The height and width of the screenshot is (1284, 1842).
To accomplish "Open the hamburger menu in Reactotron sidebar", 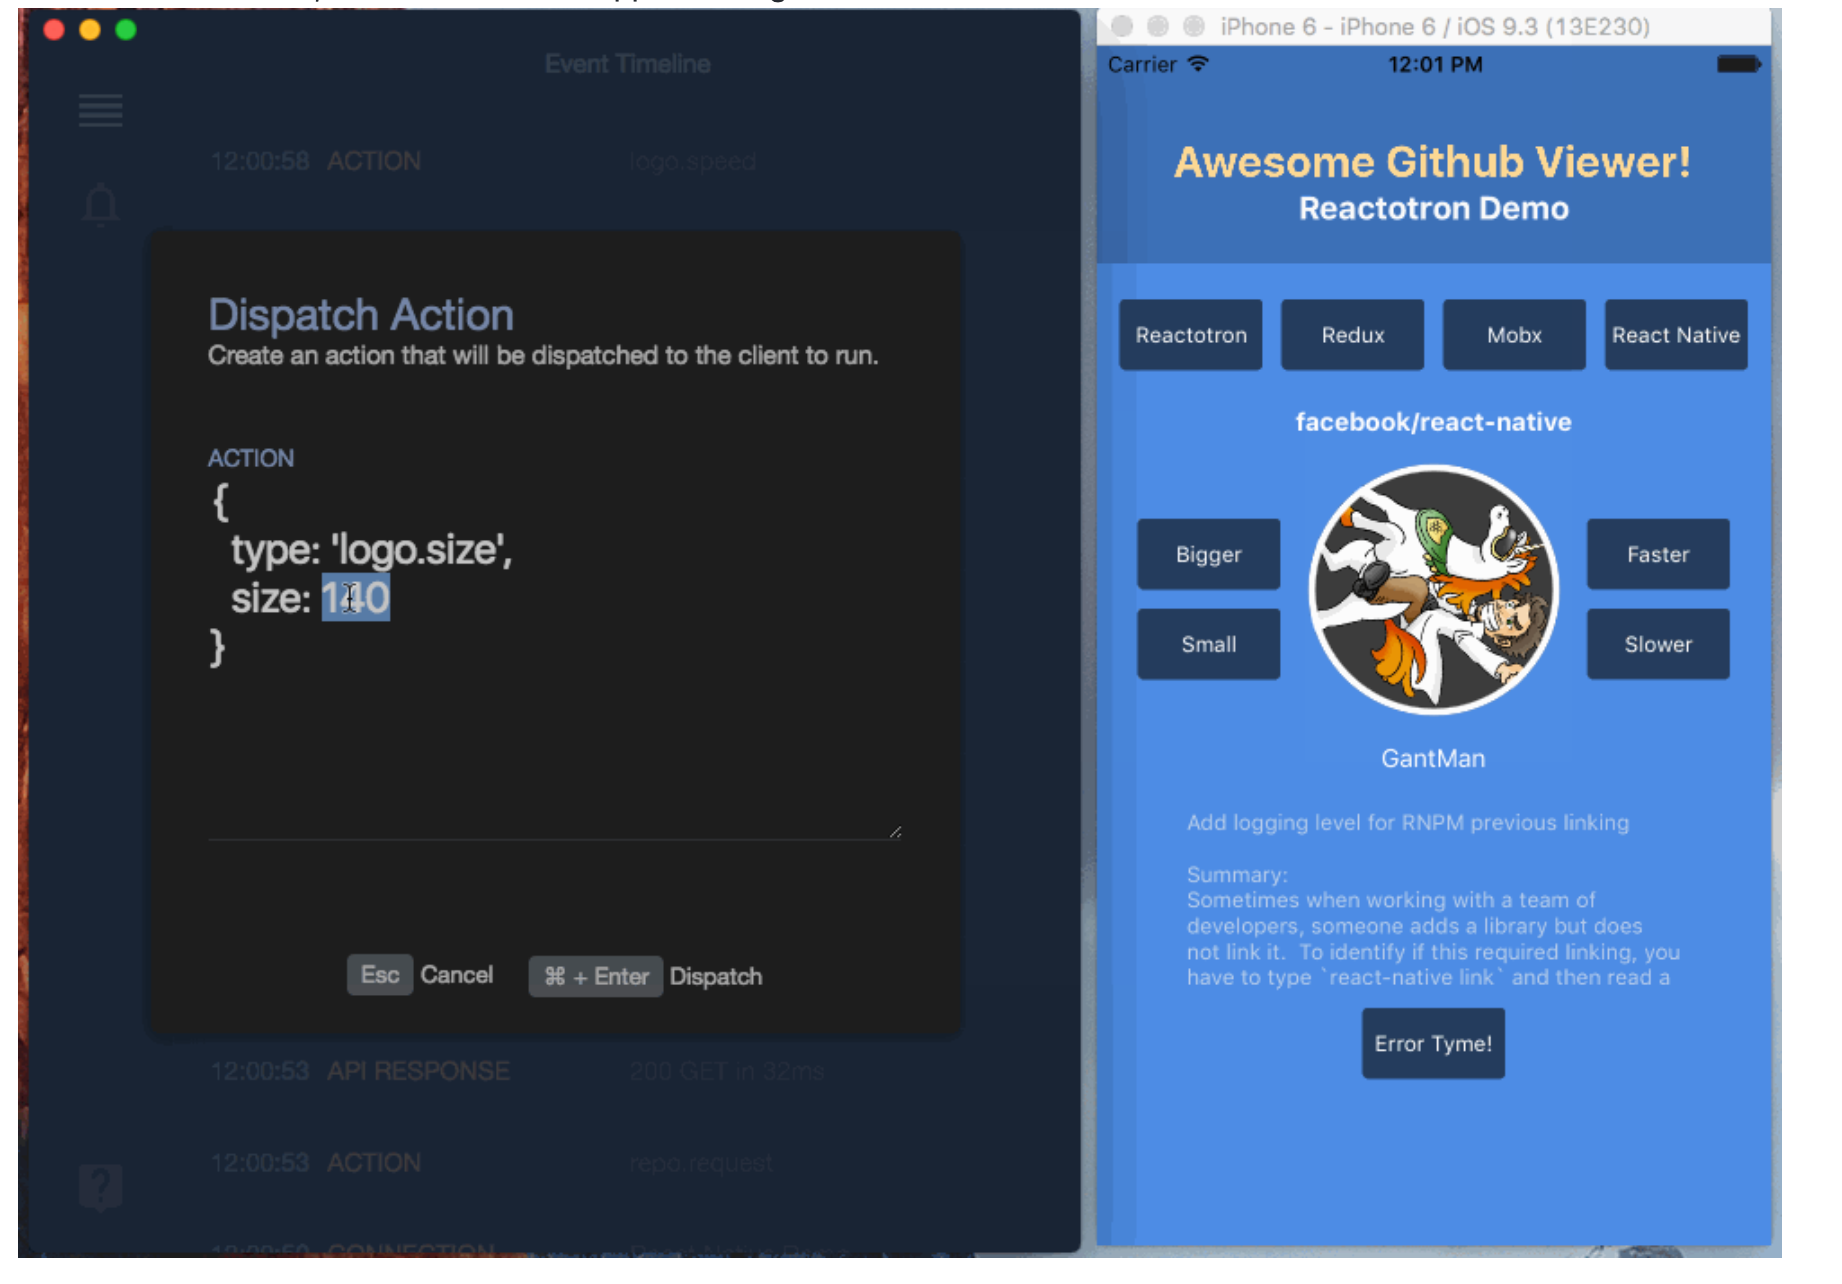I will tap(100, 110).
